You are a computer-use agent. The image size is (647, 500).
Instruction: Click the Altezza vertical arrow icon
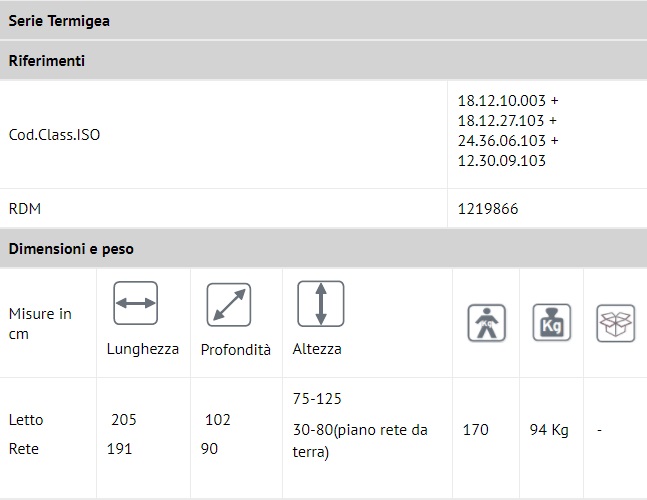point(320,303)
